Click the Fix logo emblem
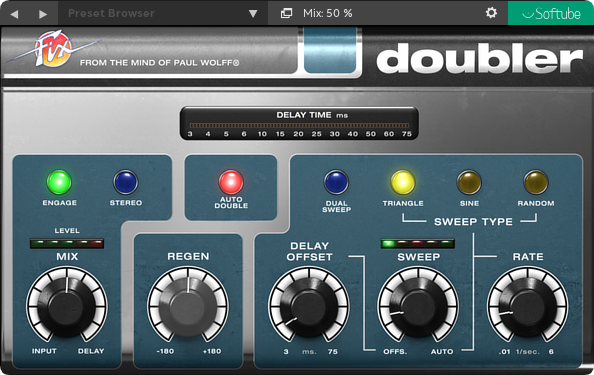Screen dimensions: 594x375 tap(54, 49)
